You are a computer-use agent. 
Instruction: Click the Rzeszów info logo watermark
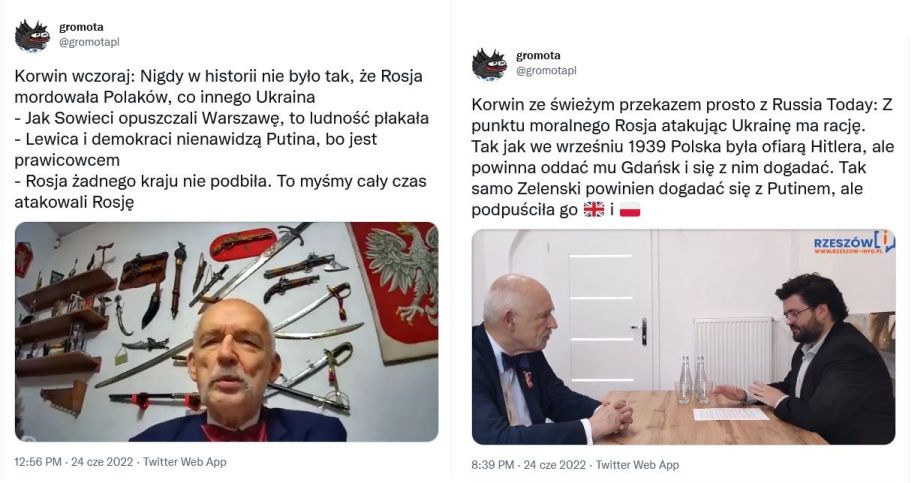[x=854, y=241]
